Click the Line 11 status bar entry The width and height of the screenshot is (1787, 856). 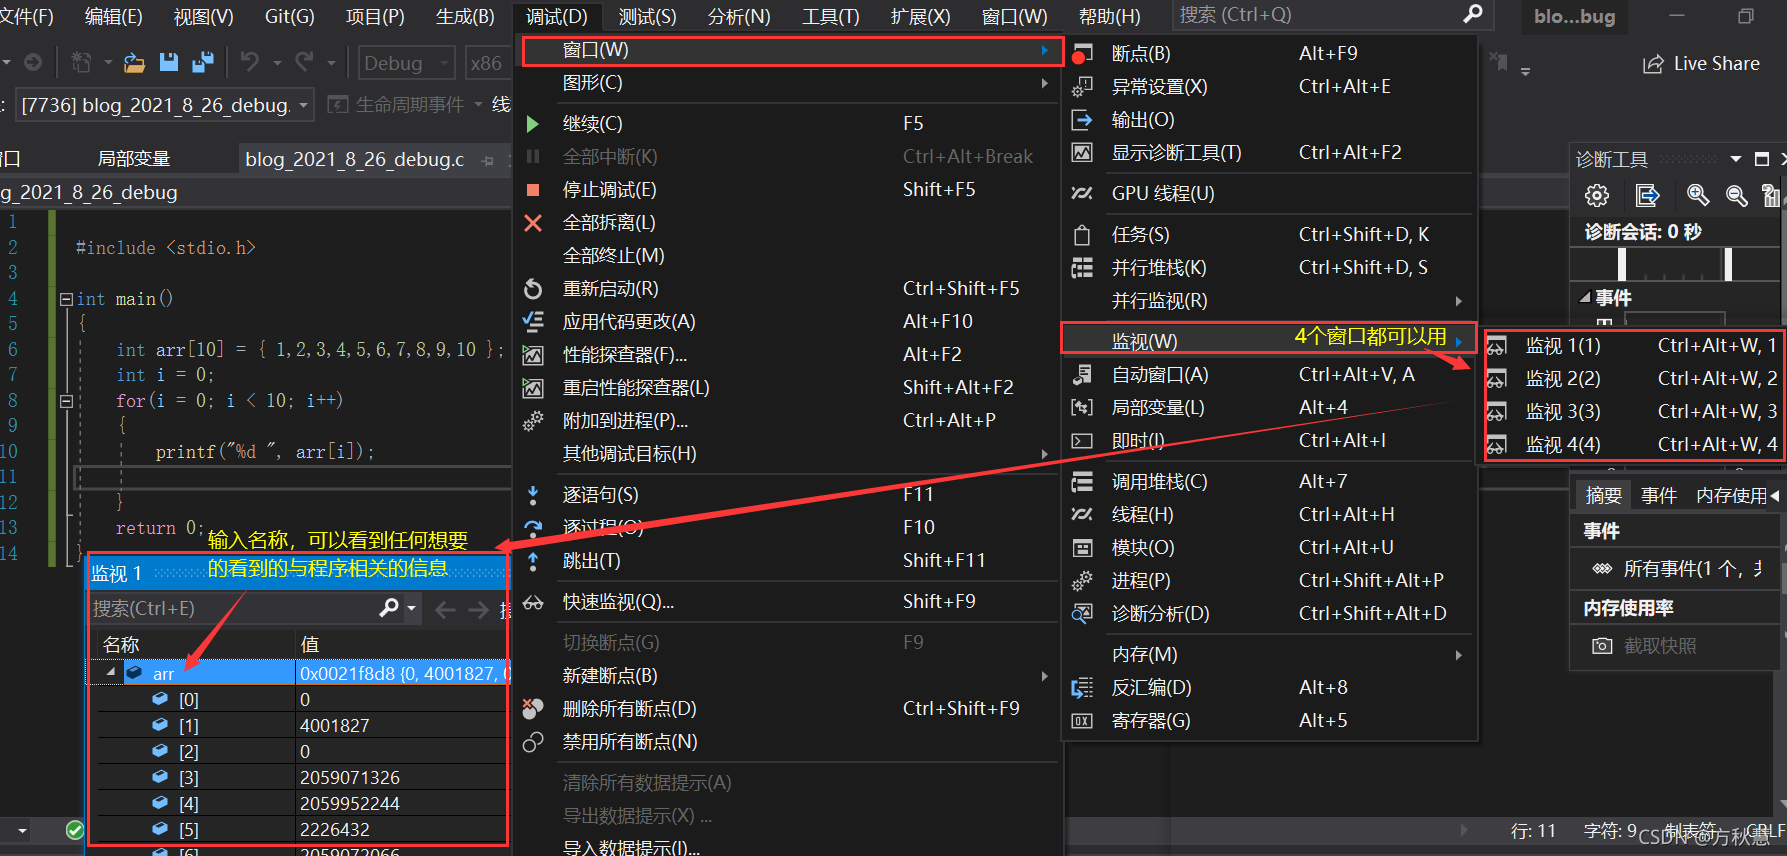pyautogui.click(x=1533, y=831)
